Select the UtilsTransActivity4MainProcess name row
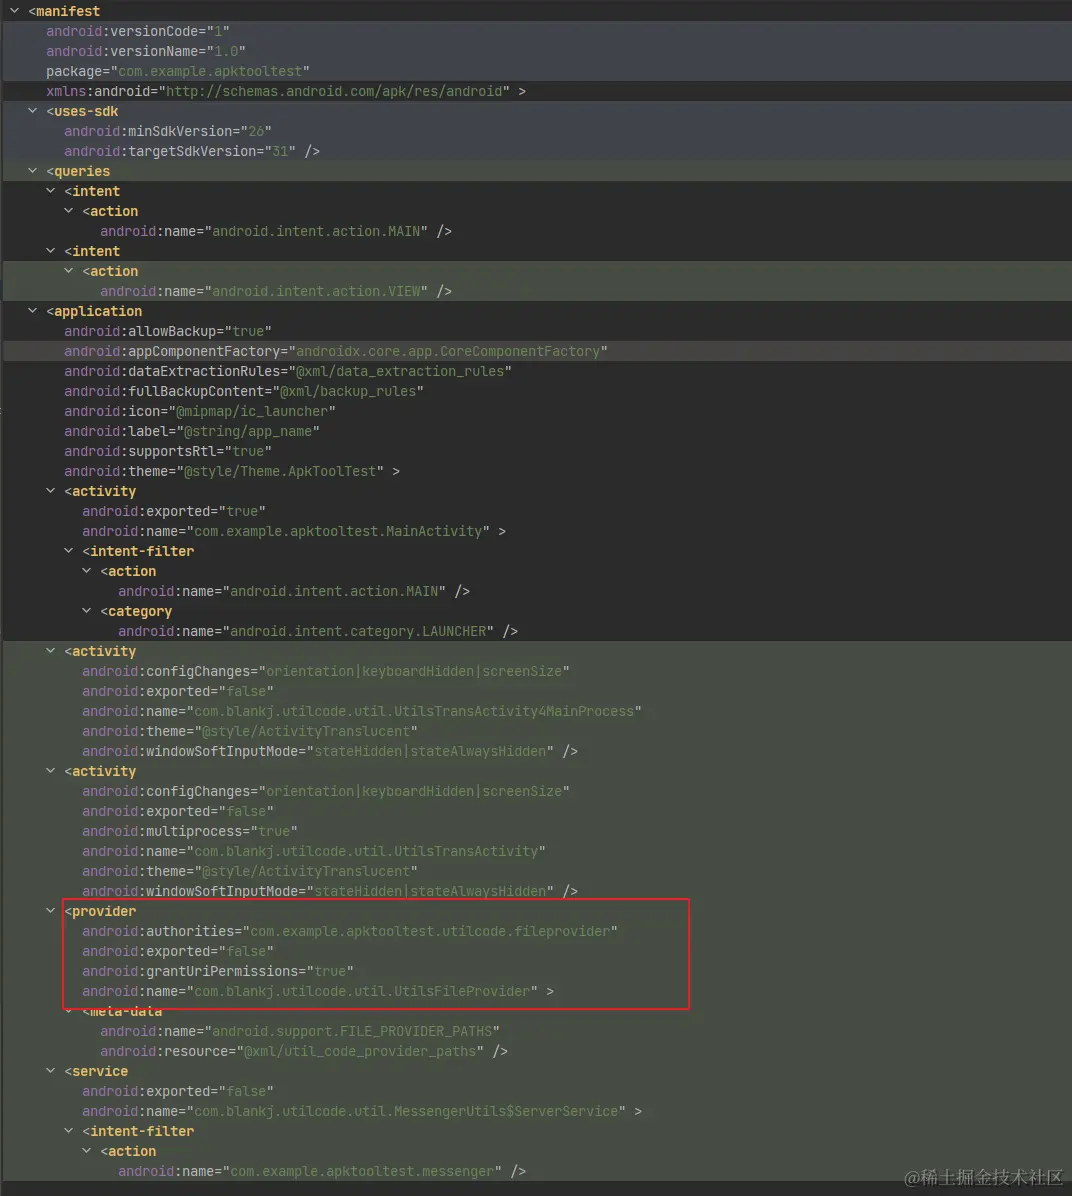 pos(536,711)
